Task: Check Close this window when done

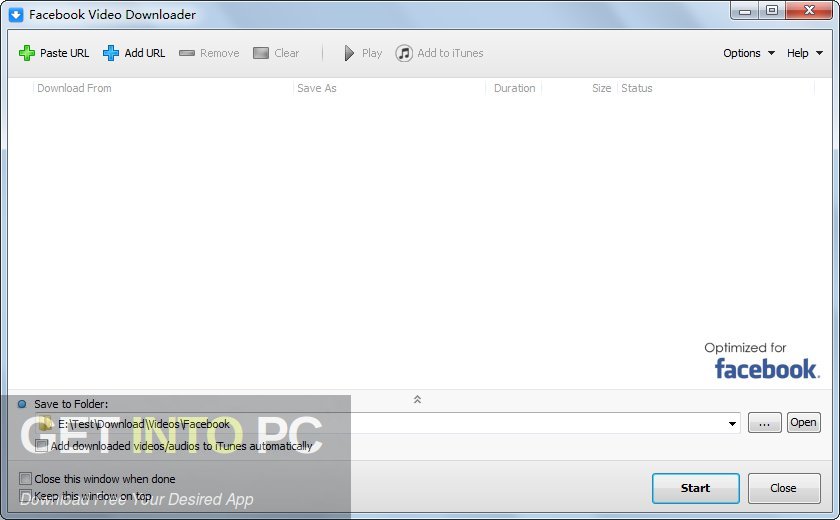Action: [x=25, y=478]
